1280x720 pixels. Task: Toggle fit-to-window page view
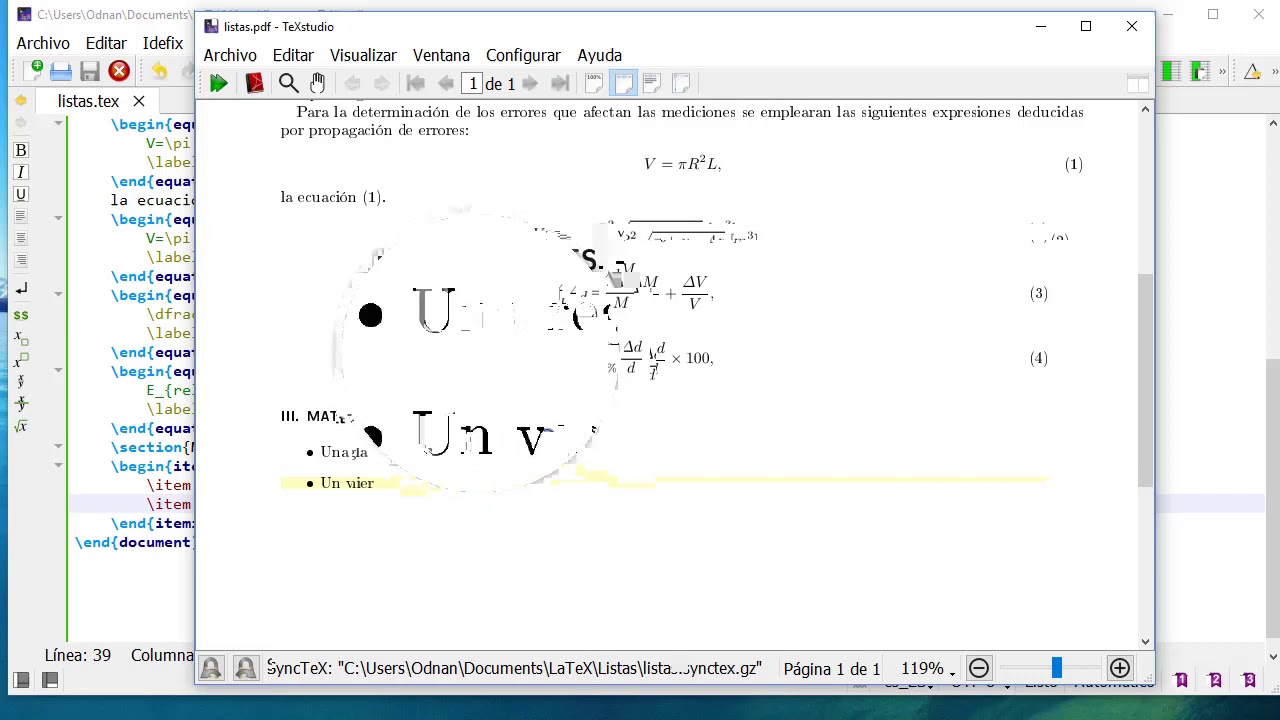coord(681,84)
